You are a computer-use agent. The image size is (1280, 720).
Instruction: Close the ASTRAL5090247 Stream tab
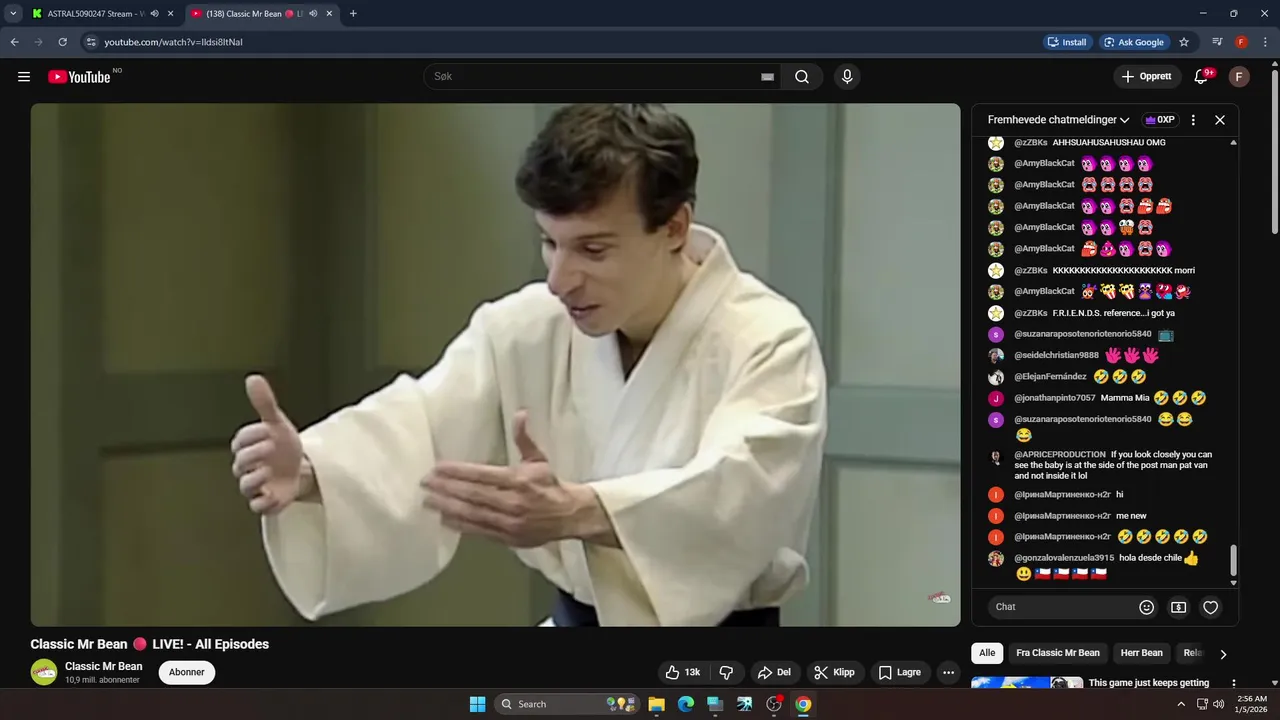[x=171, y=14]
